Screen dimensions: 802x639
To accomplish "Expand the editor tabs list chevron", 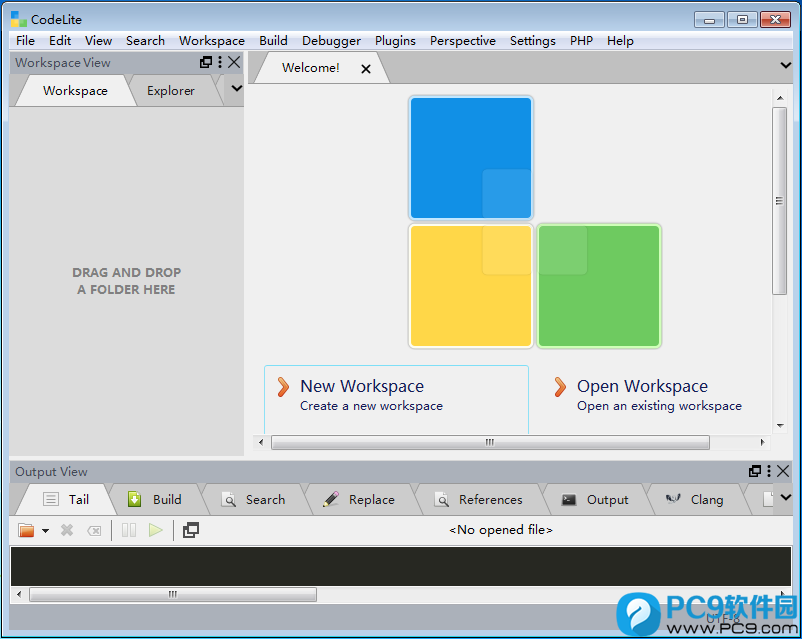I will pyautogui.click(x=786, y=65).
